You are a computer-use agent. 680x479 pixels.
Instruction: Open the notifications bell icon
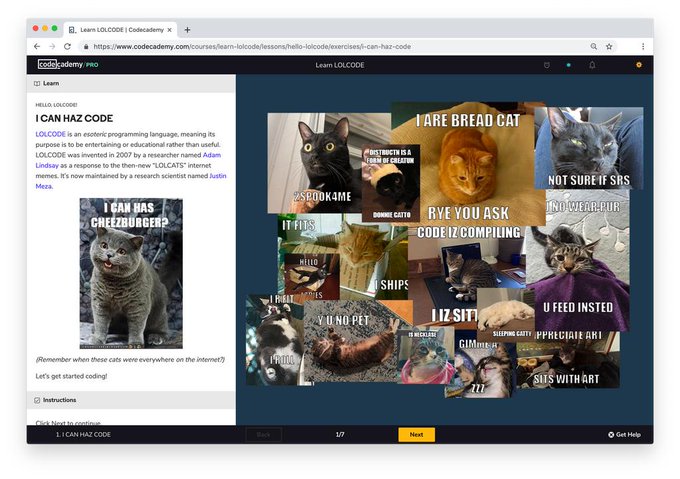click(592, 65)
